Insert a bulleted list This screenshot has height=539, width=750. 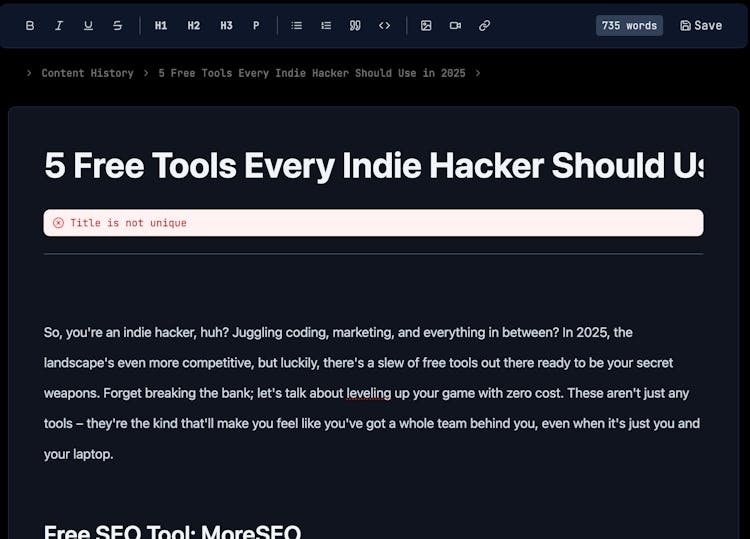click(x=297, y=26)
